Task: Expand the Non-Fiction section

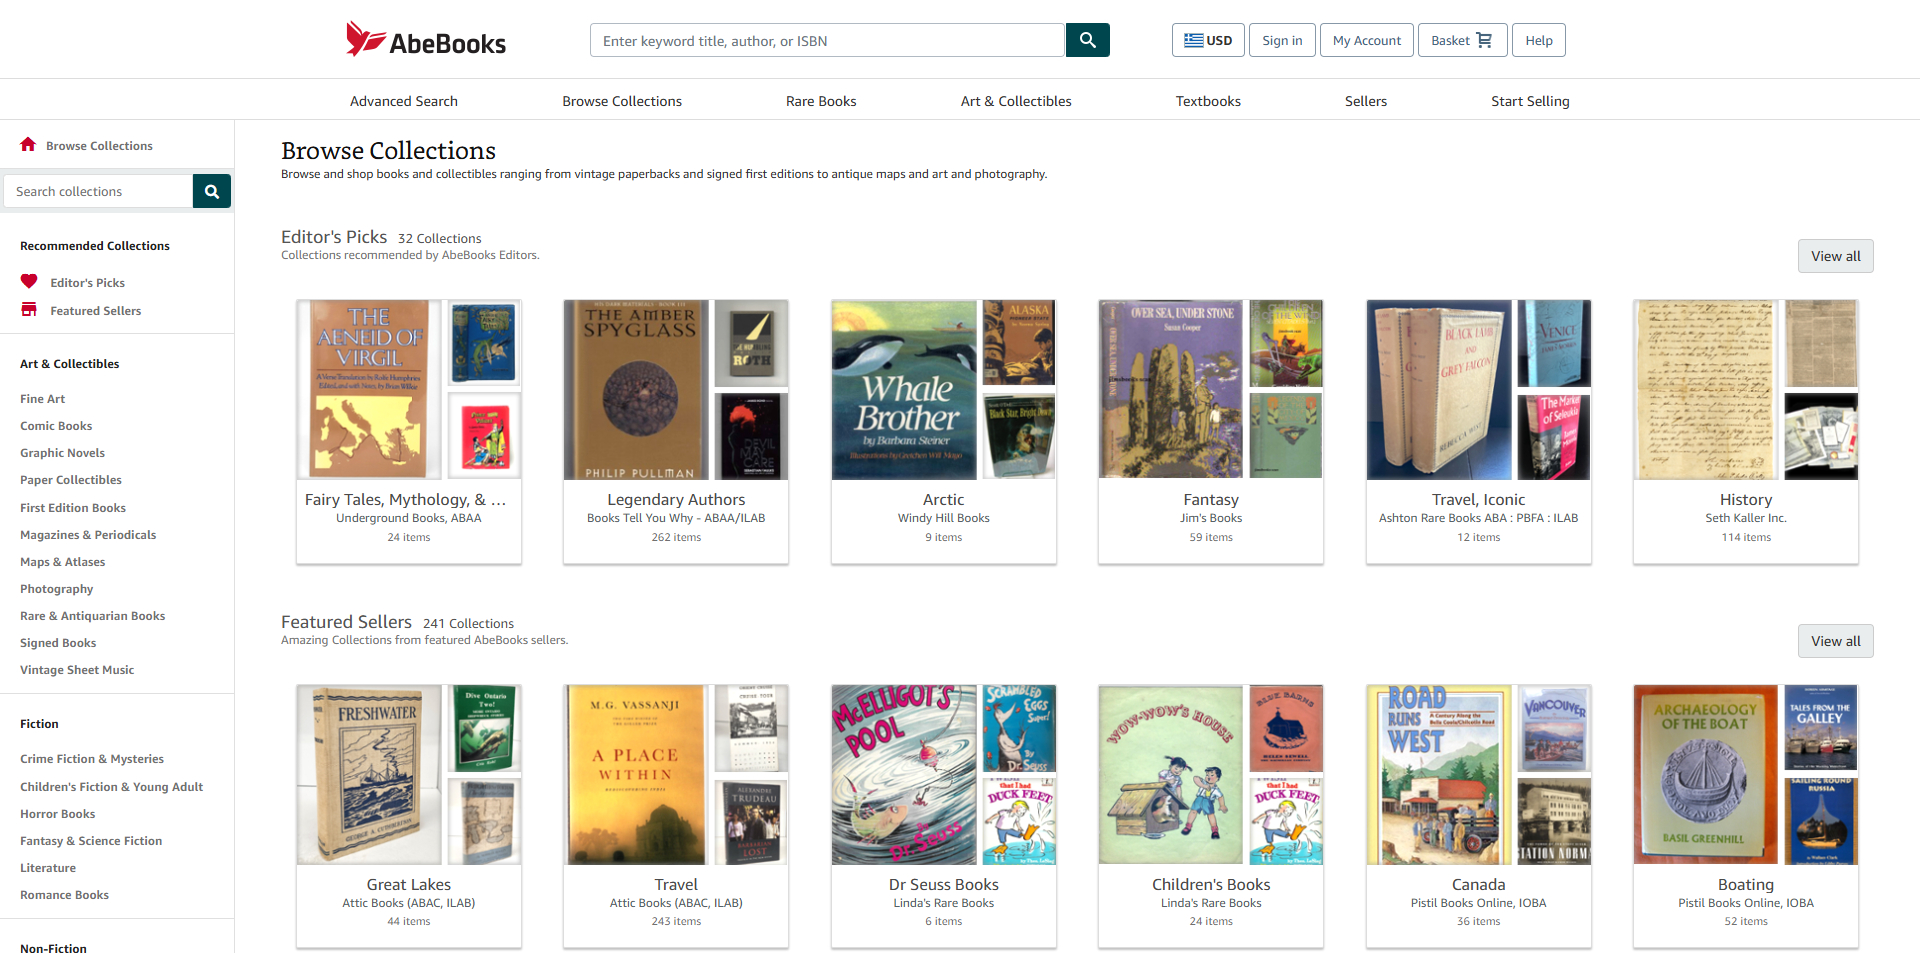Action: click(x=53, y=948)
